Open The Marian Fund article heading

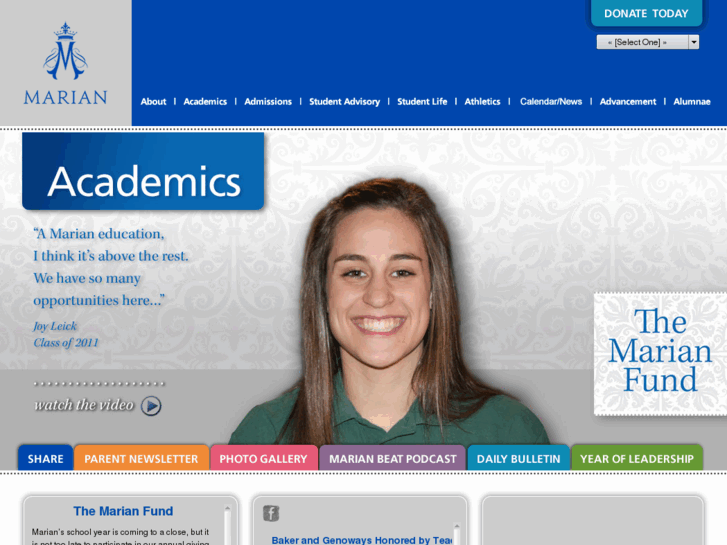click(x=123, y=511)
